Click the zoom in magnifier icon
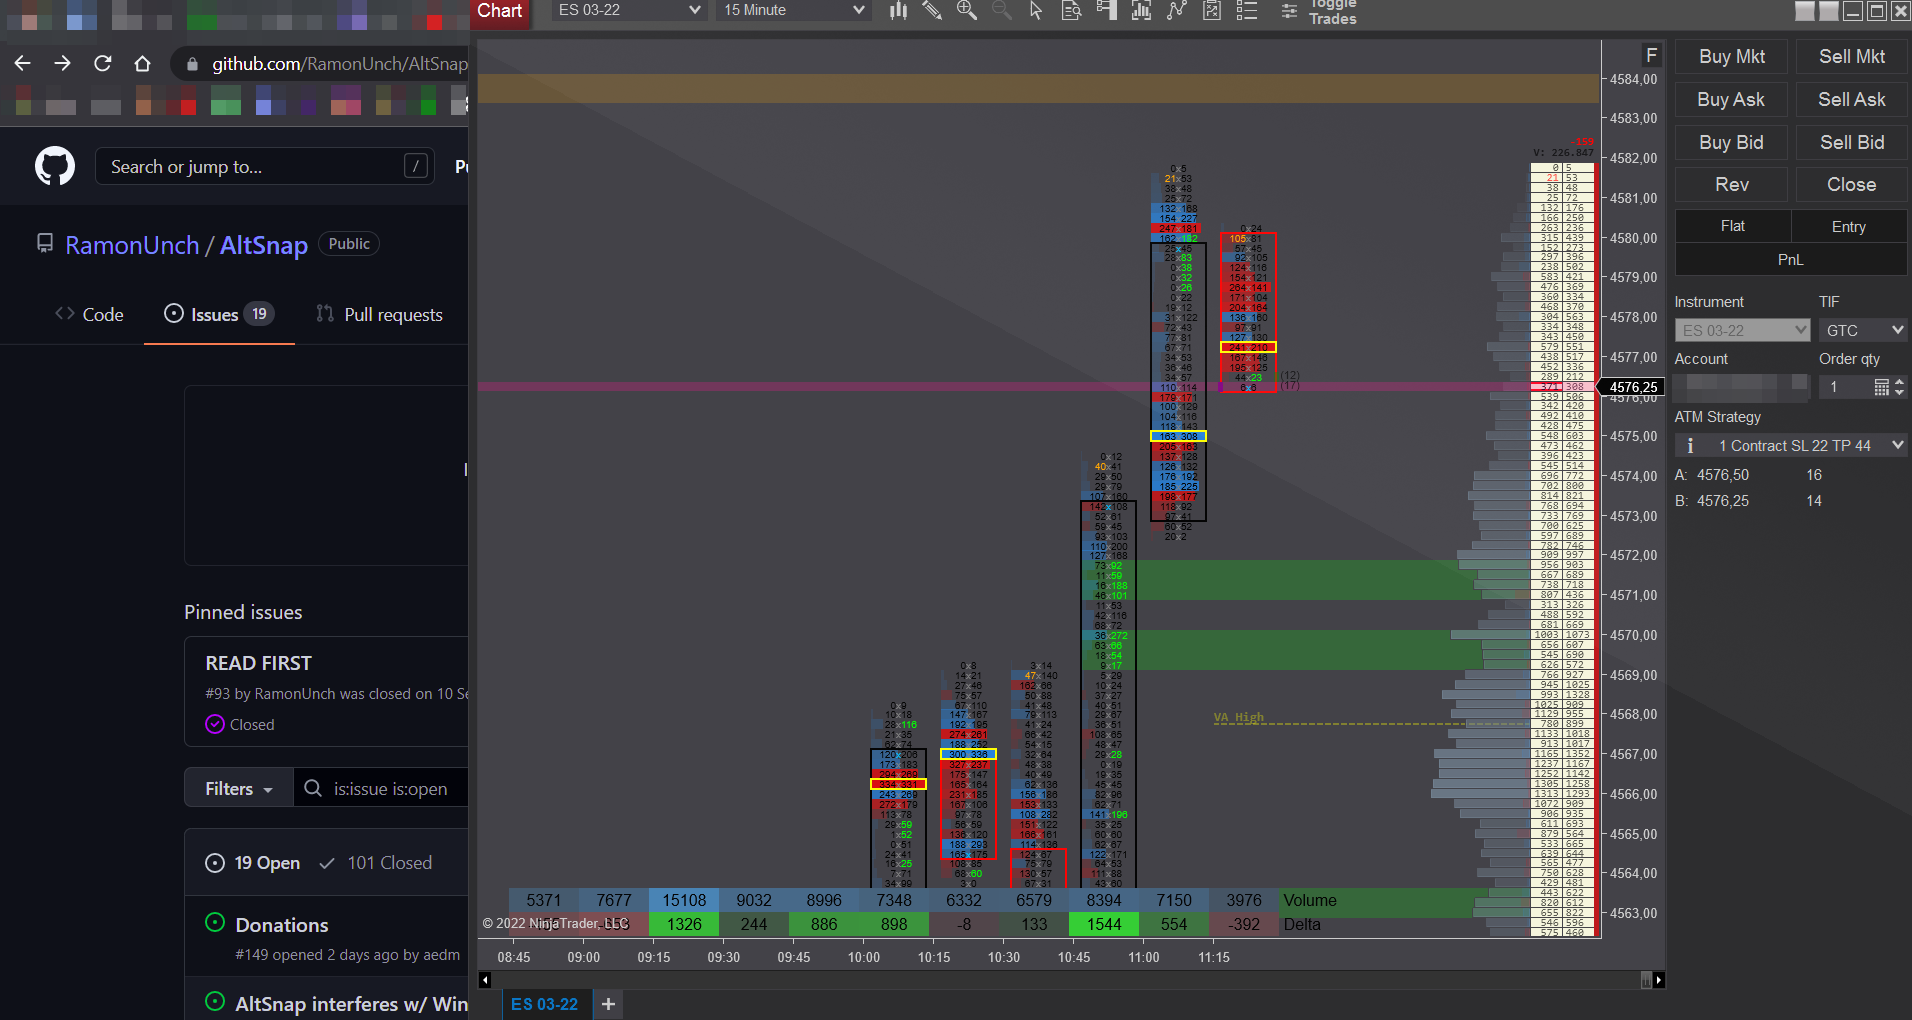Screen dimensions: 1912x1020 pyautogui.click(x=966, y=10)
